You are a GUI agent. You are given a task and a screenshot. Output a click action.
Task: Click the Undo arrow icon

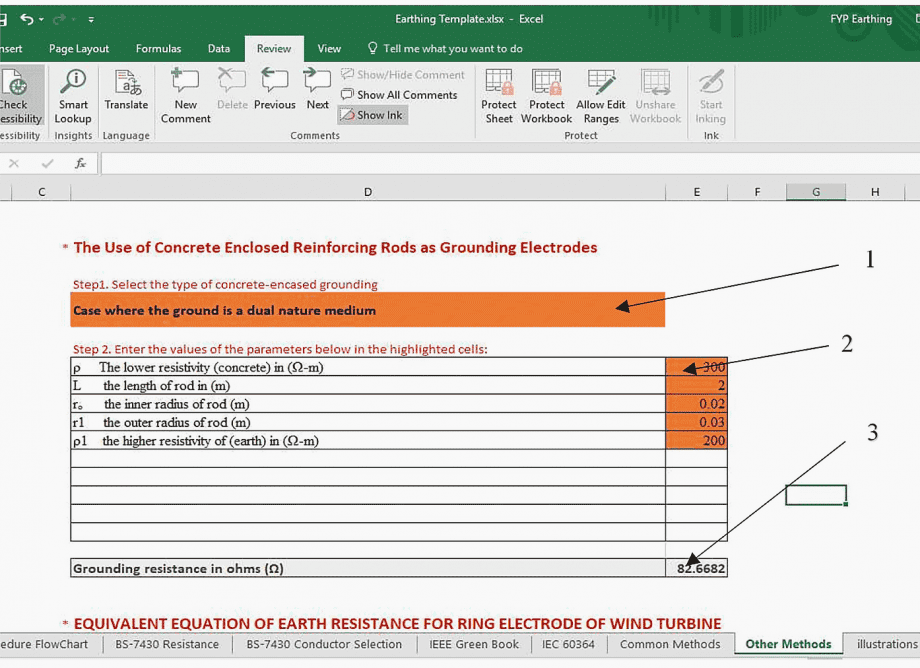pyautogui.click(x=26, y=19)
